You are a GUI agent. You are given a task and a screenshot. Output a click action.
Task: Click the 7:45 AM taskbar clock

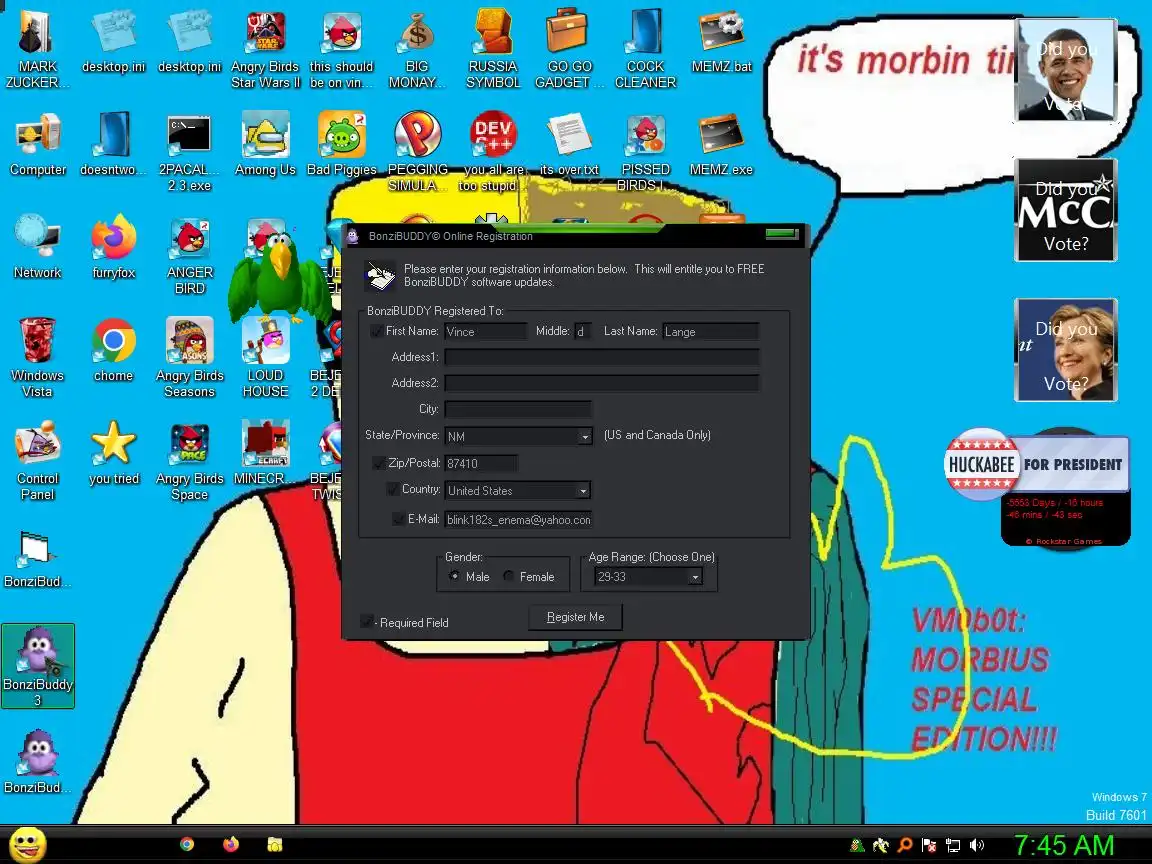pyautogui.click(x=1064, y=845)
